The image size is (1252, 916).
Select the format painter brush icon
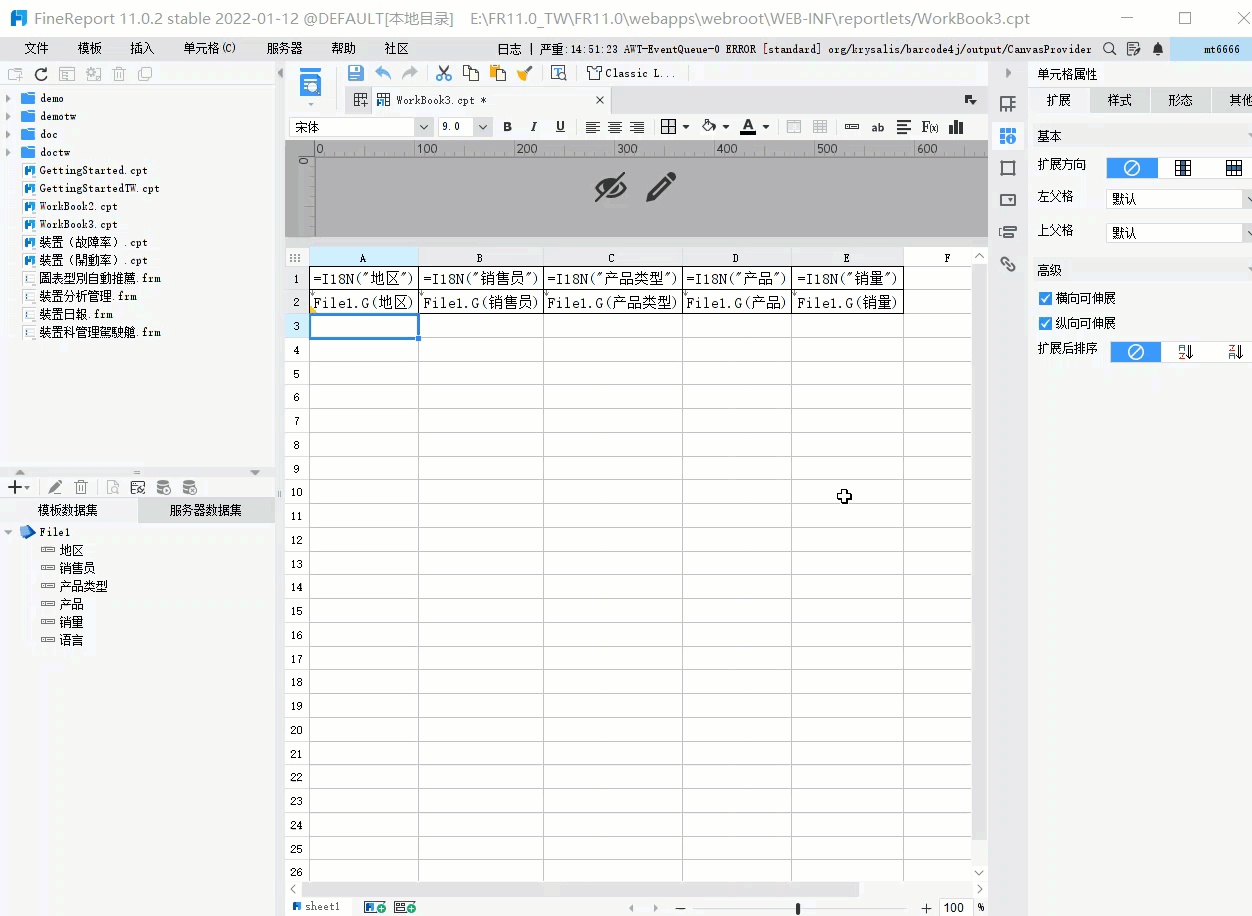pos(524,73)
